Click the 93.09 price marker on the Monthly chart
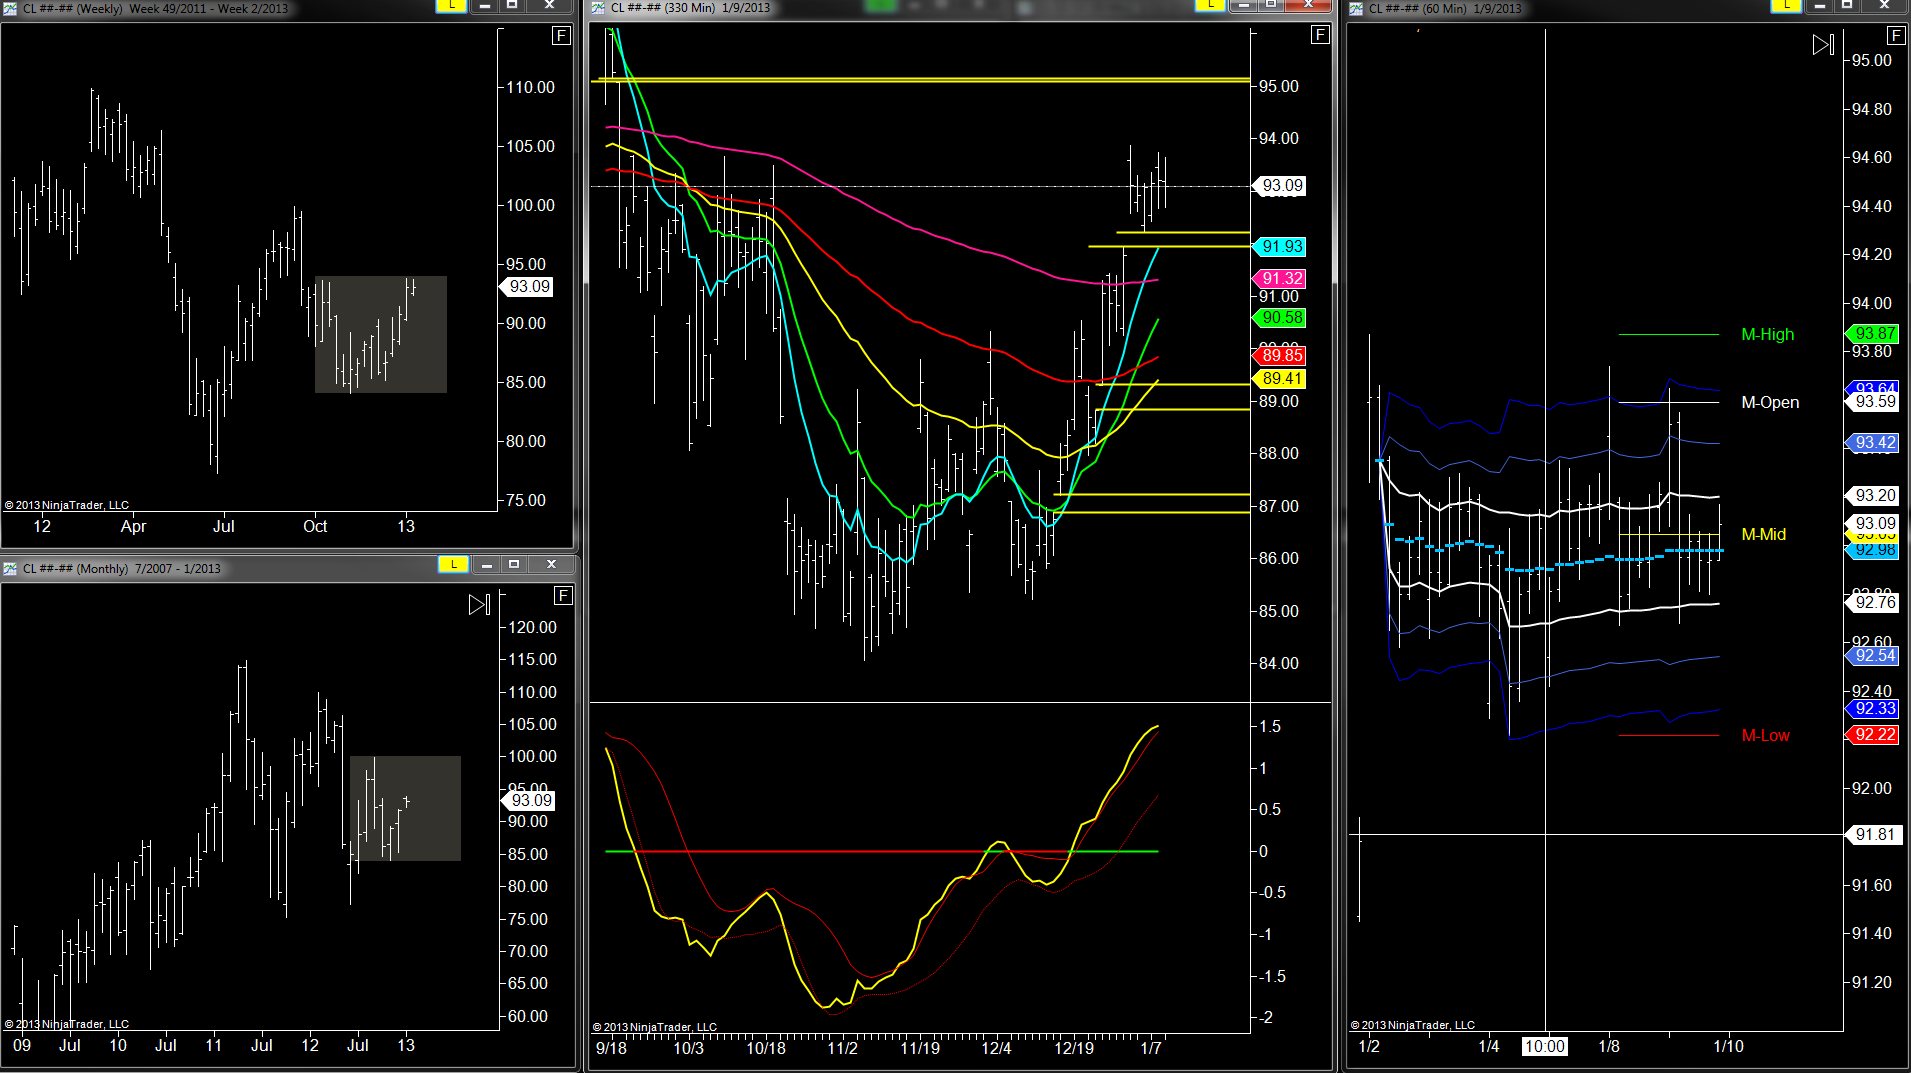 tap(530, 801)
